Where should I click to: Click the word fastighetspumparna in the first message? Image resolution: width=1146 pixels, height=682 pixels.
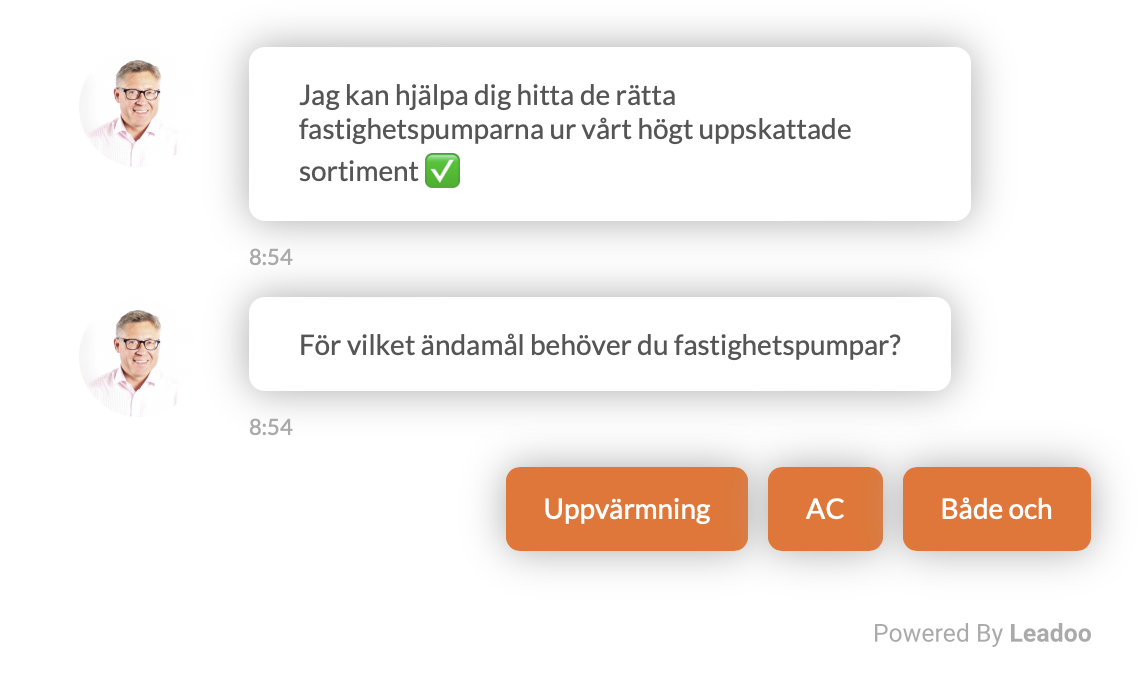click(421, 130)
